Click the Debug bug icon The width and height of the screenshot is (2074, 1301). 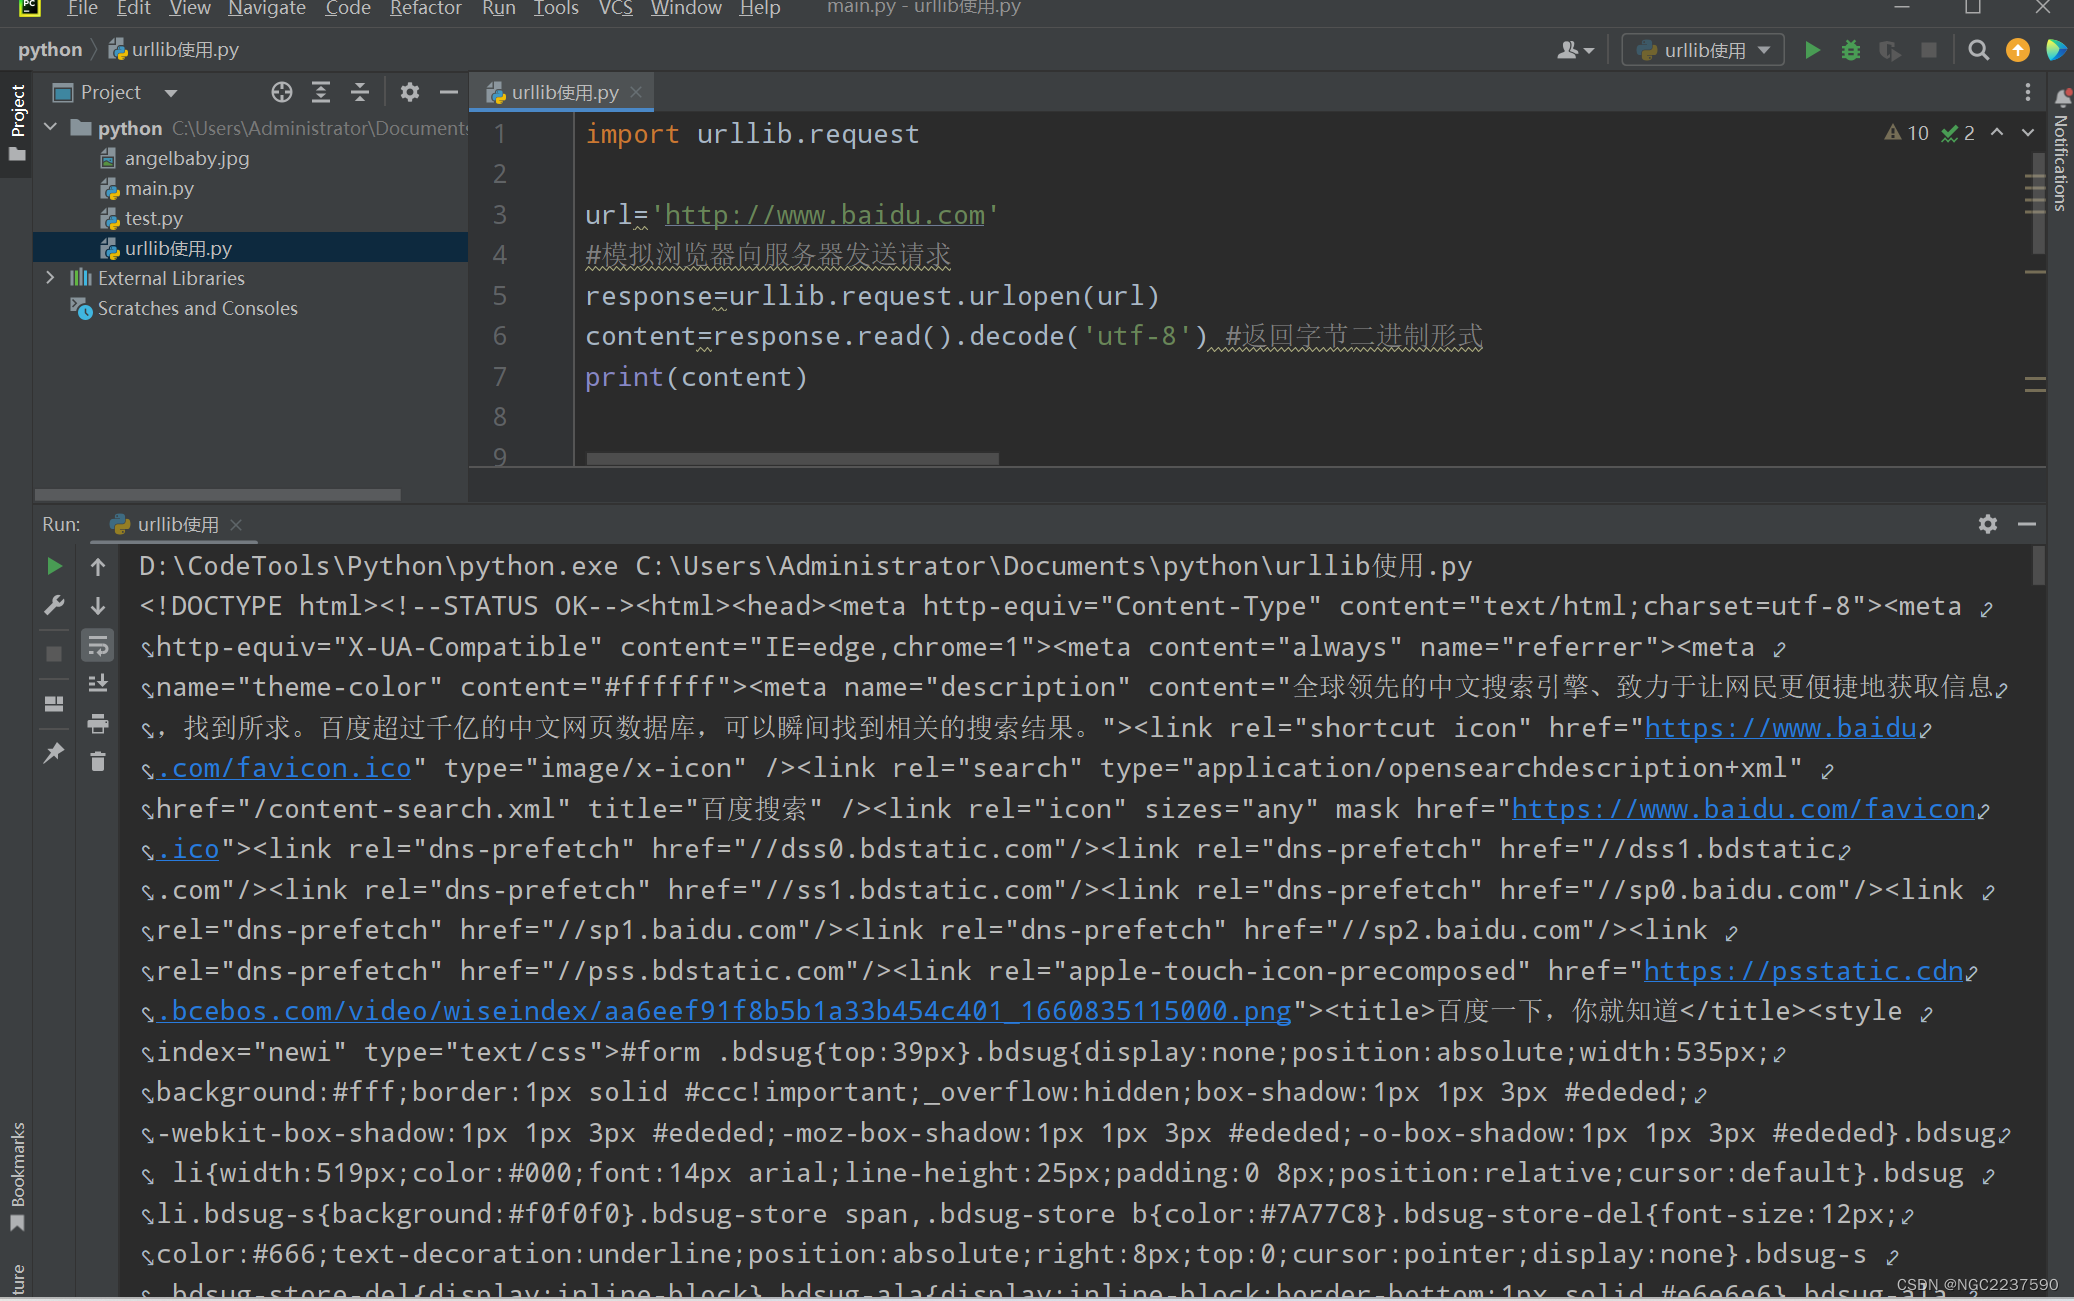(1850, 50)
